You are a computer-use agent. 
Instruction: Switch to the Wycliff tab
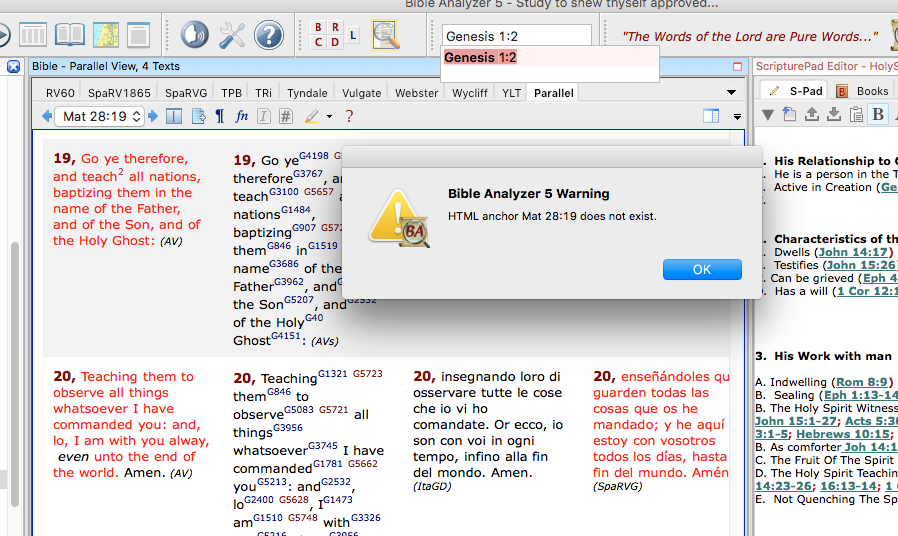pyautogui.click(x=470, y=93)
